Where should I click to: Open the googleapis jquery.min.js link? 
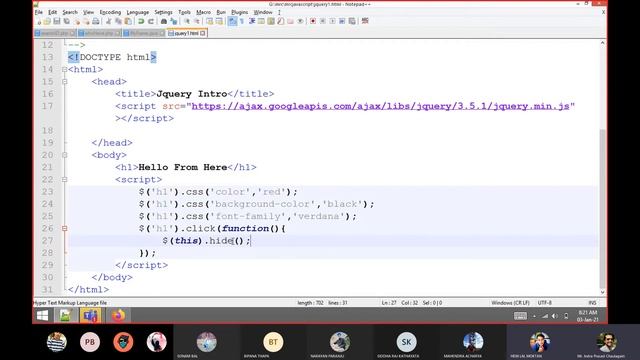tap(380, 106)
